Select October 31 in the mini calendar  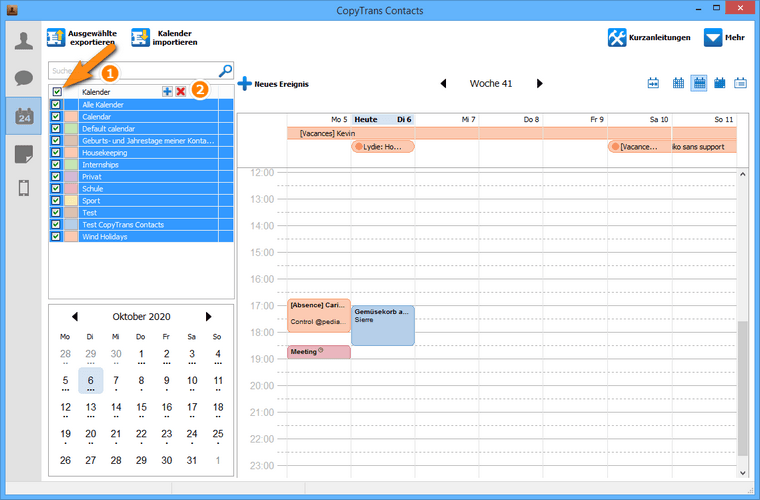click(x=192, y=460)
